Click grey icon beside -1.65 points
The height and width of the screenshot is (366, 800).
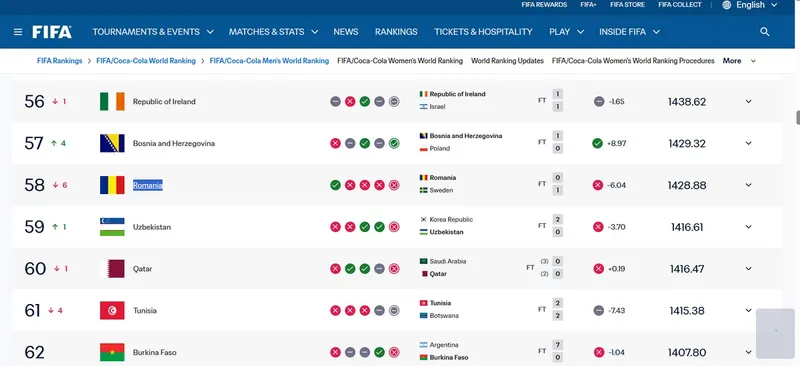[599, 102]
